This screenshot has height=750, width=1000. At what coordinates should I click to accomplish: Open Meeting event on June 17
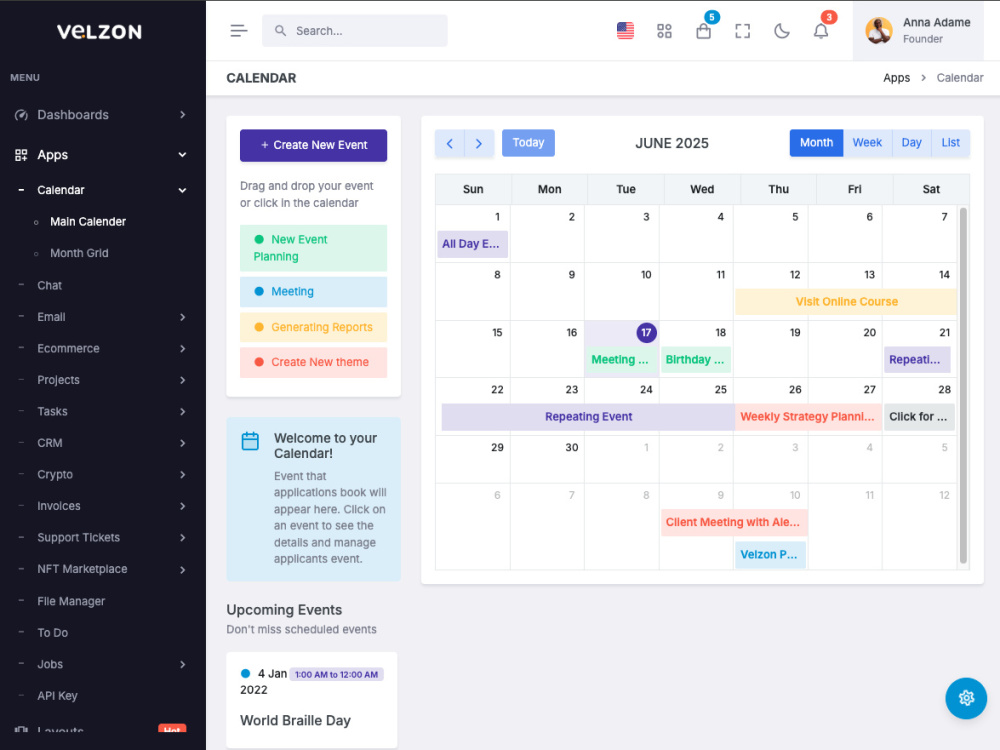point(621,360)
